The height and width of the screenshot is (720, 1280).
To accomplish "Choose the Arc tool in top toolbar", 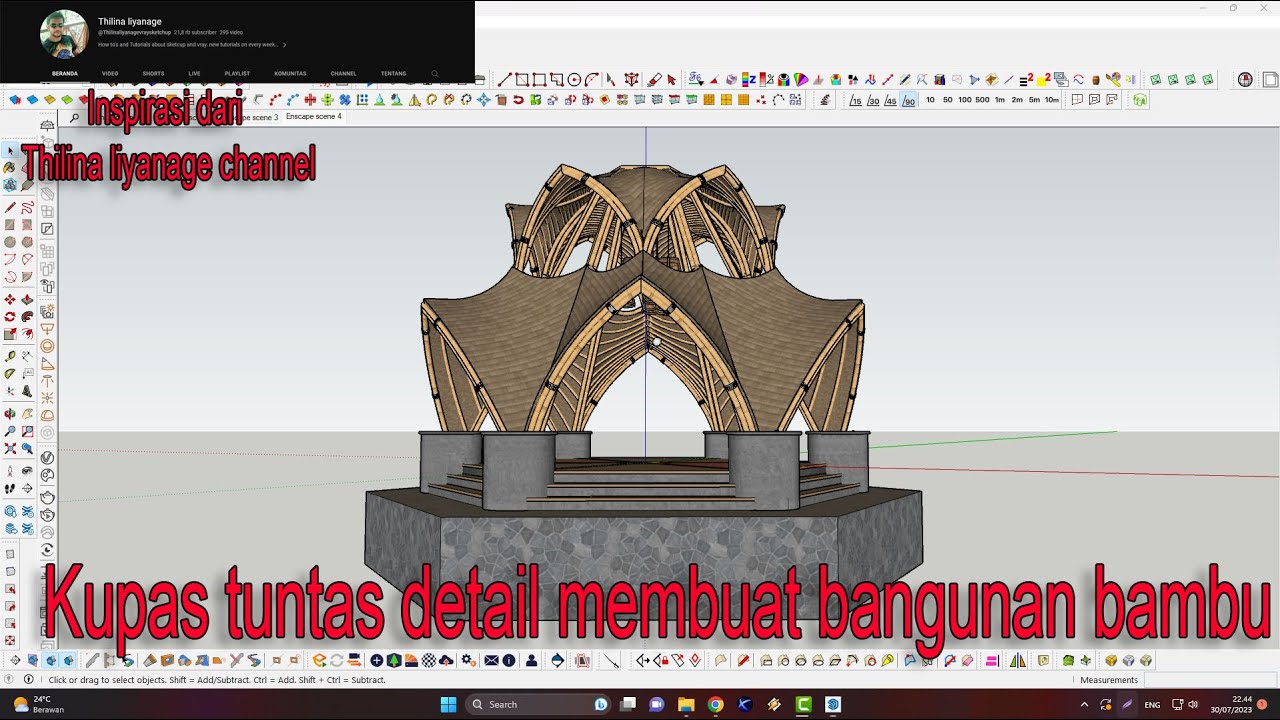I will pyautogui.click(x=591, y=79).
